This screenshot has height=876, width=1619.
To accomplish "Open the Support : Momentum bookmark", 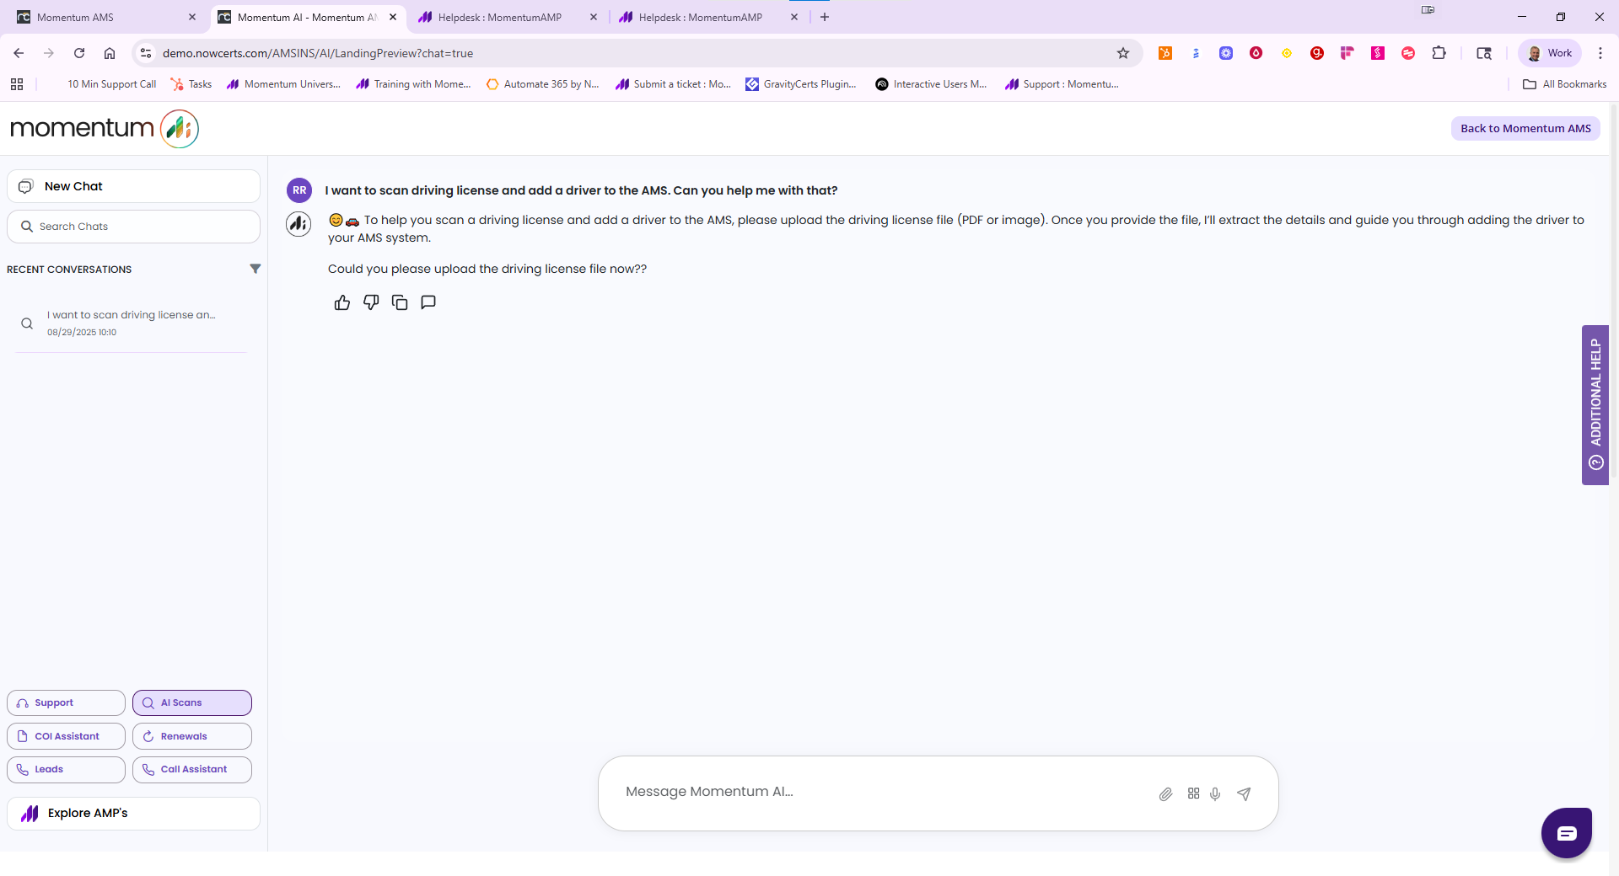I will point(1062,84).
